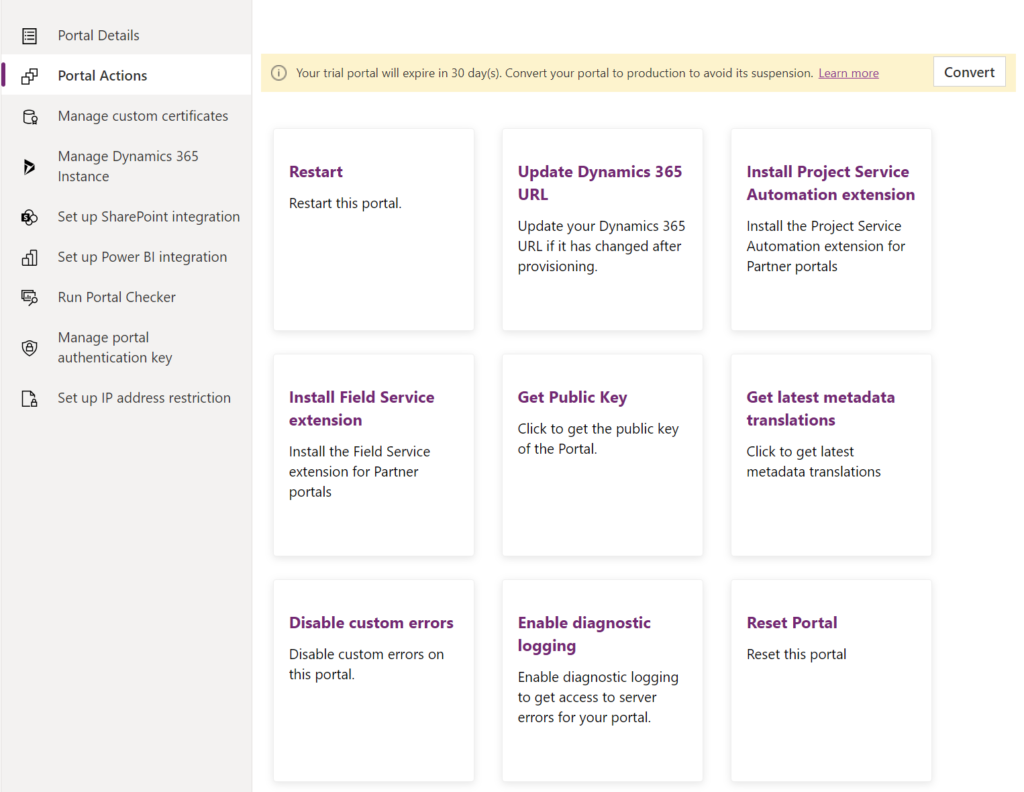Click the info icon in trial banner
Image resolution: width=1024 pixels, height=792 pixels.
[279, 73]
